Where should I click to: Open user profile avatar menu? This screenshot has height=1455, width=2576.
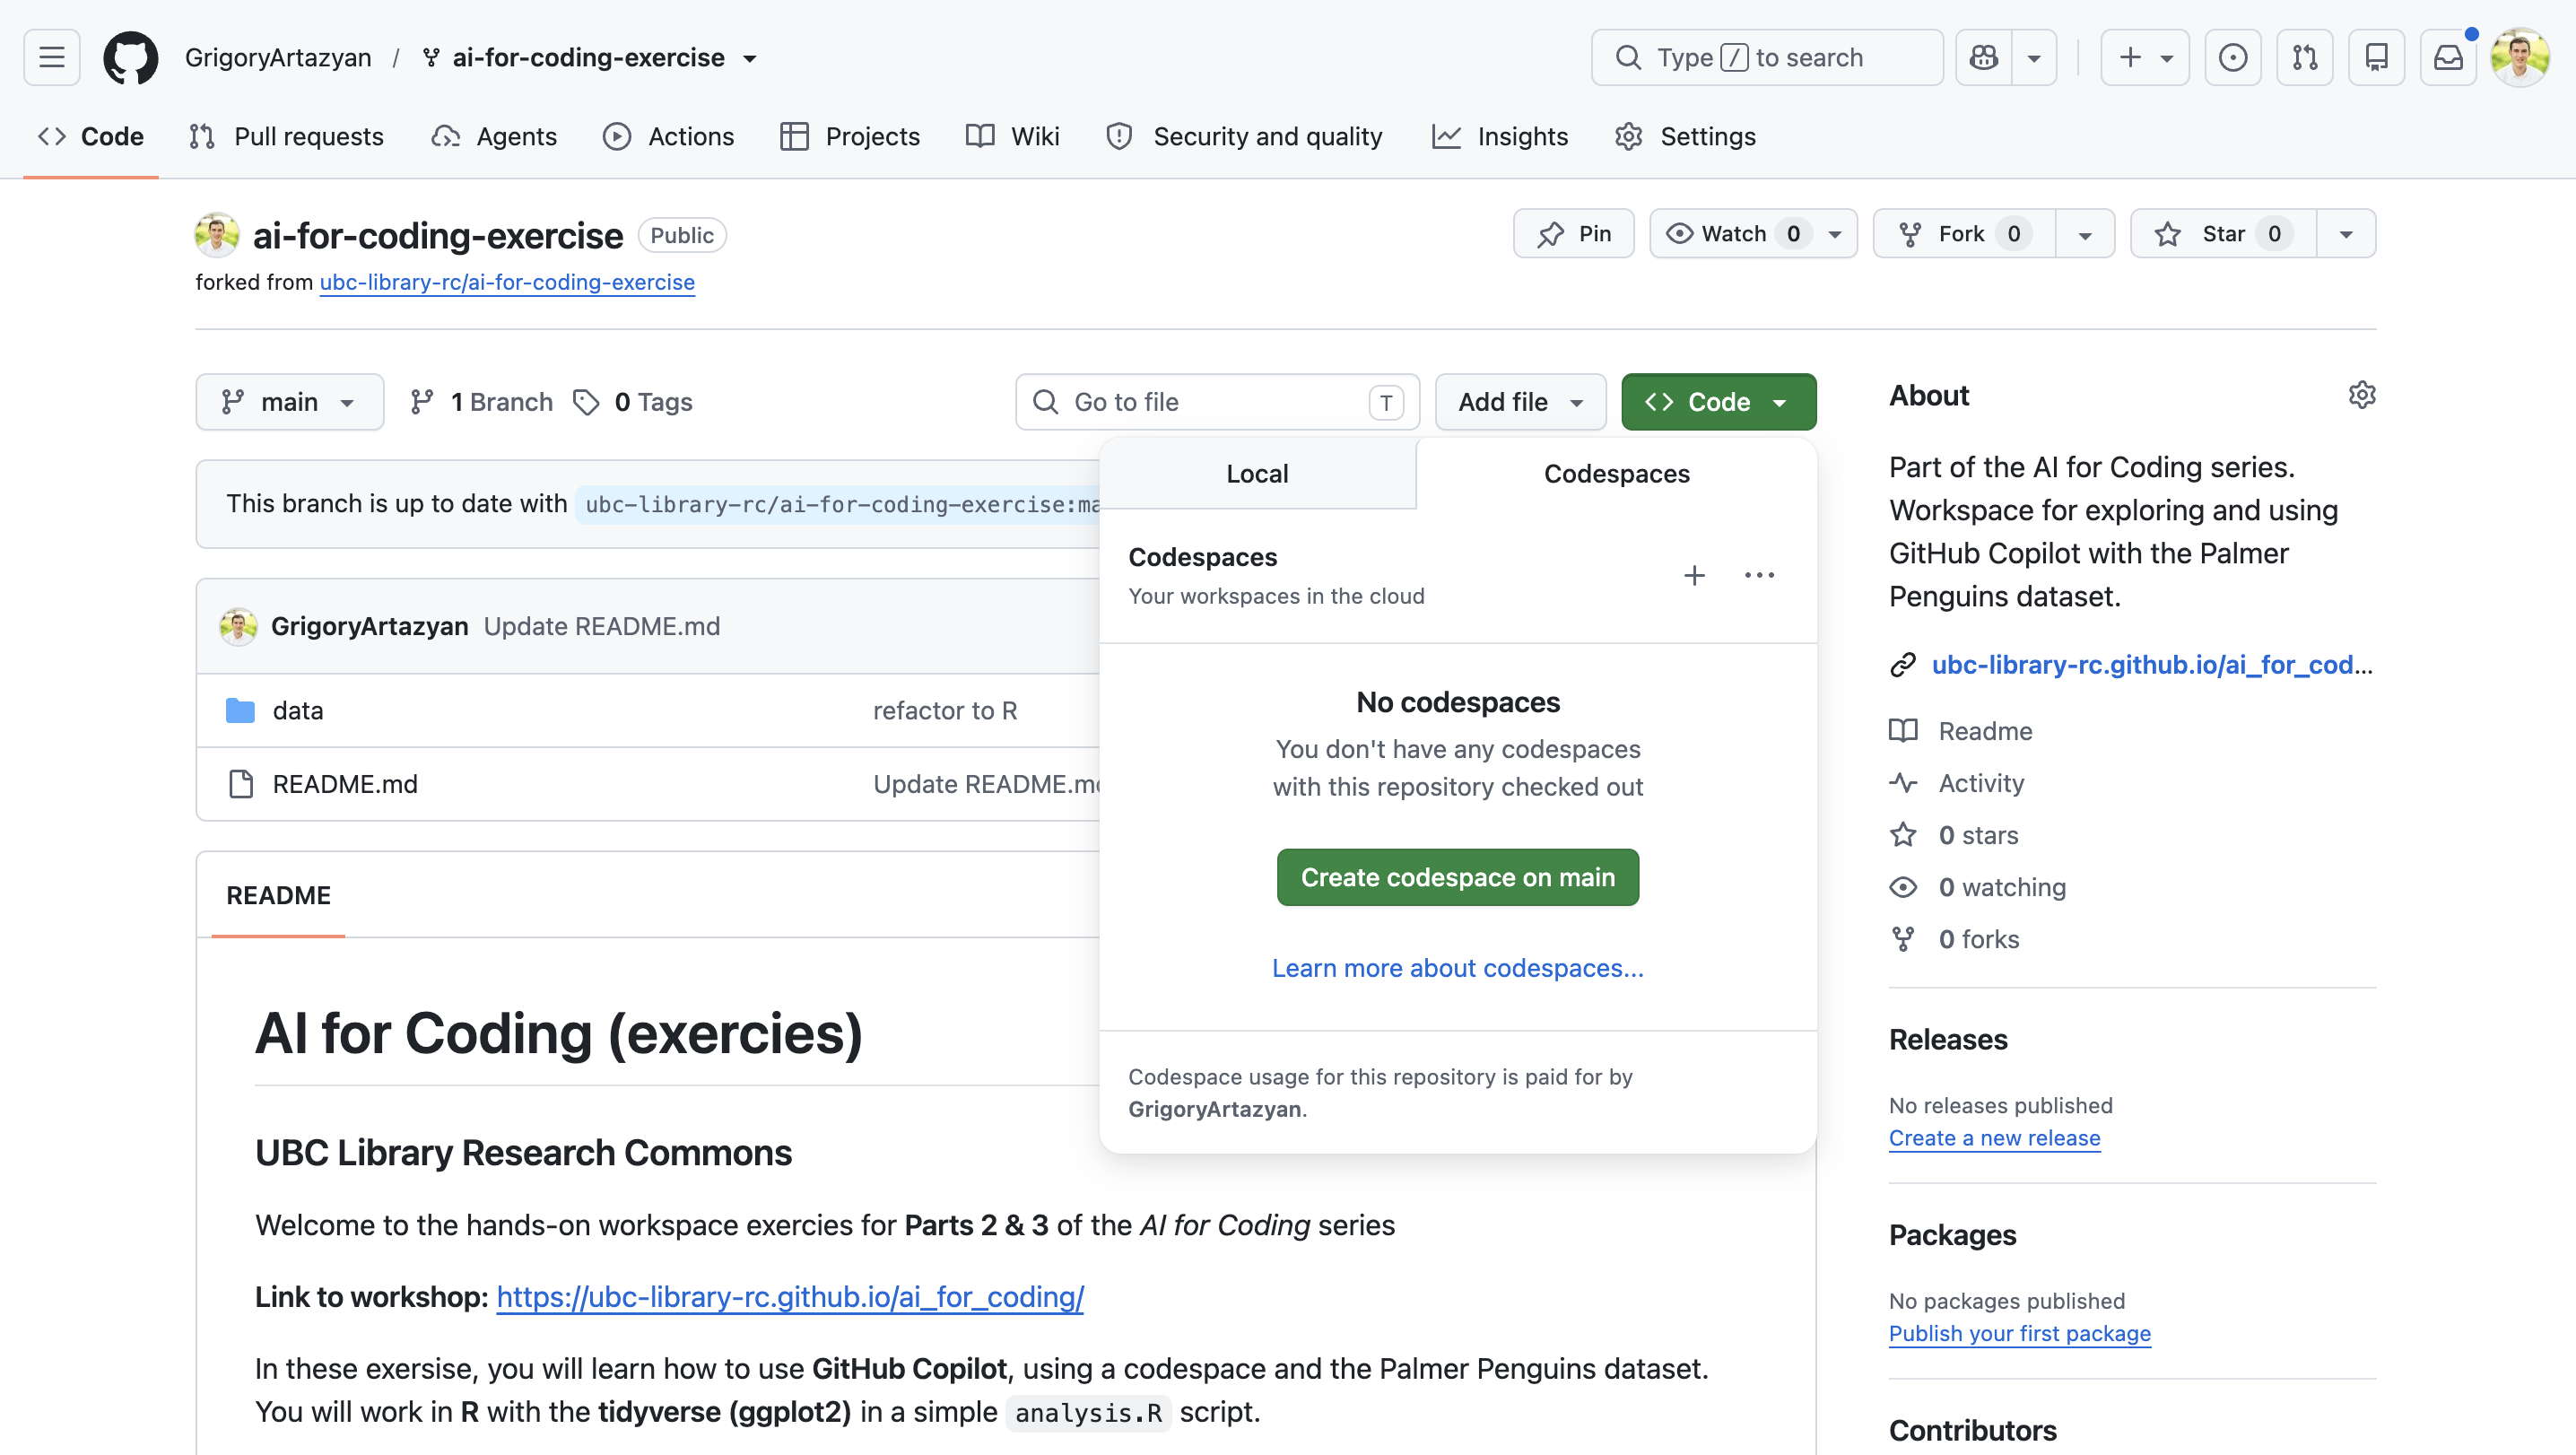(x=2520, y=57)
